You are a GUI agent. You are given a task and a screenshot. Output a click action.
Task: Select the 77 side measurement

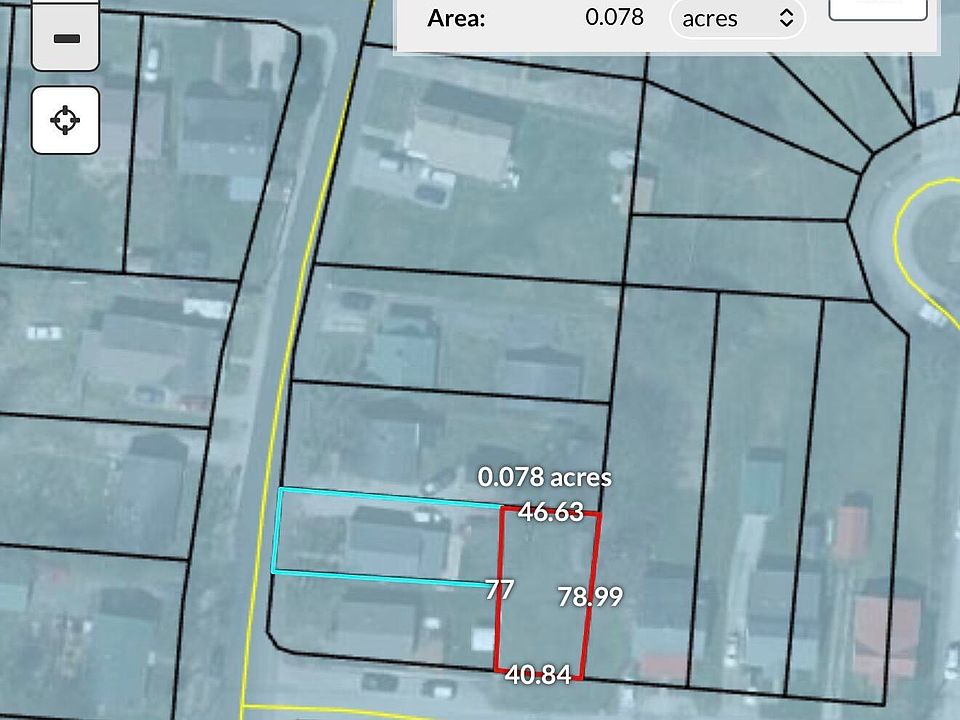coord(500,590)
